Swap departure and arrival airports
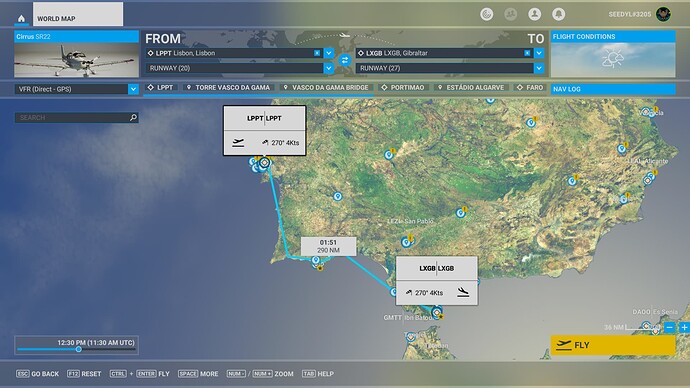 click(345, 60)
